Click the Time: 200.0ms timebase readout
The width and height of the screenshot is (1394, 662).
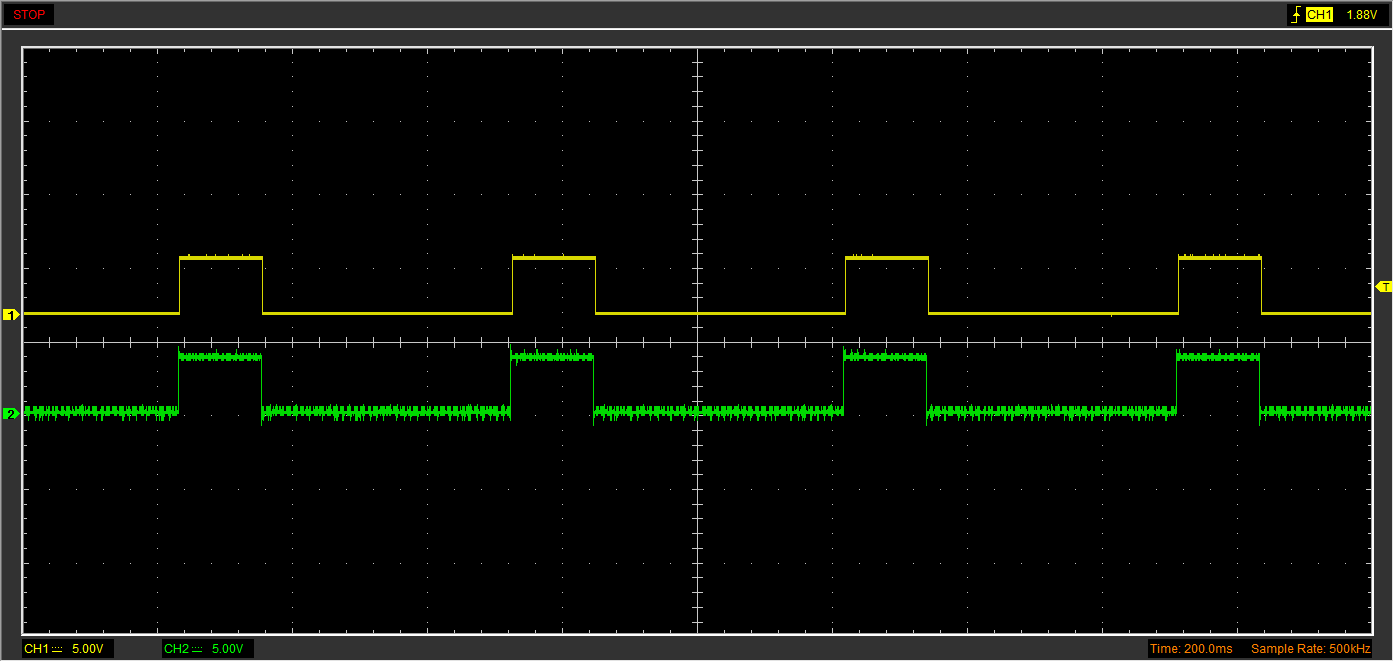coord(1191,650)
